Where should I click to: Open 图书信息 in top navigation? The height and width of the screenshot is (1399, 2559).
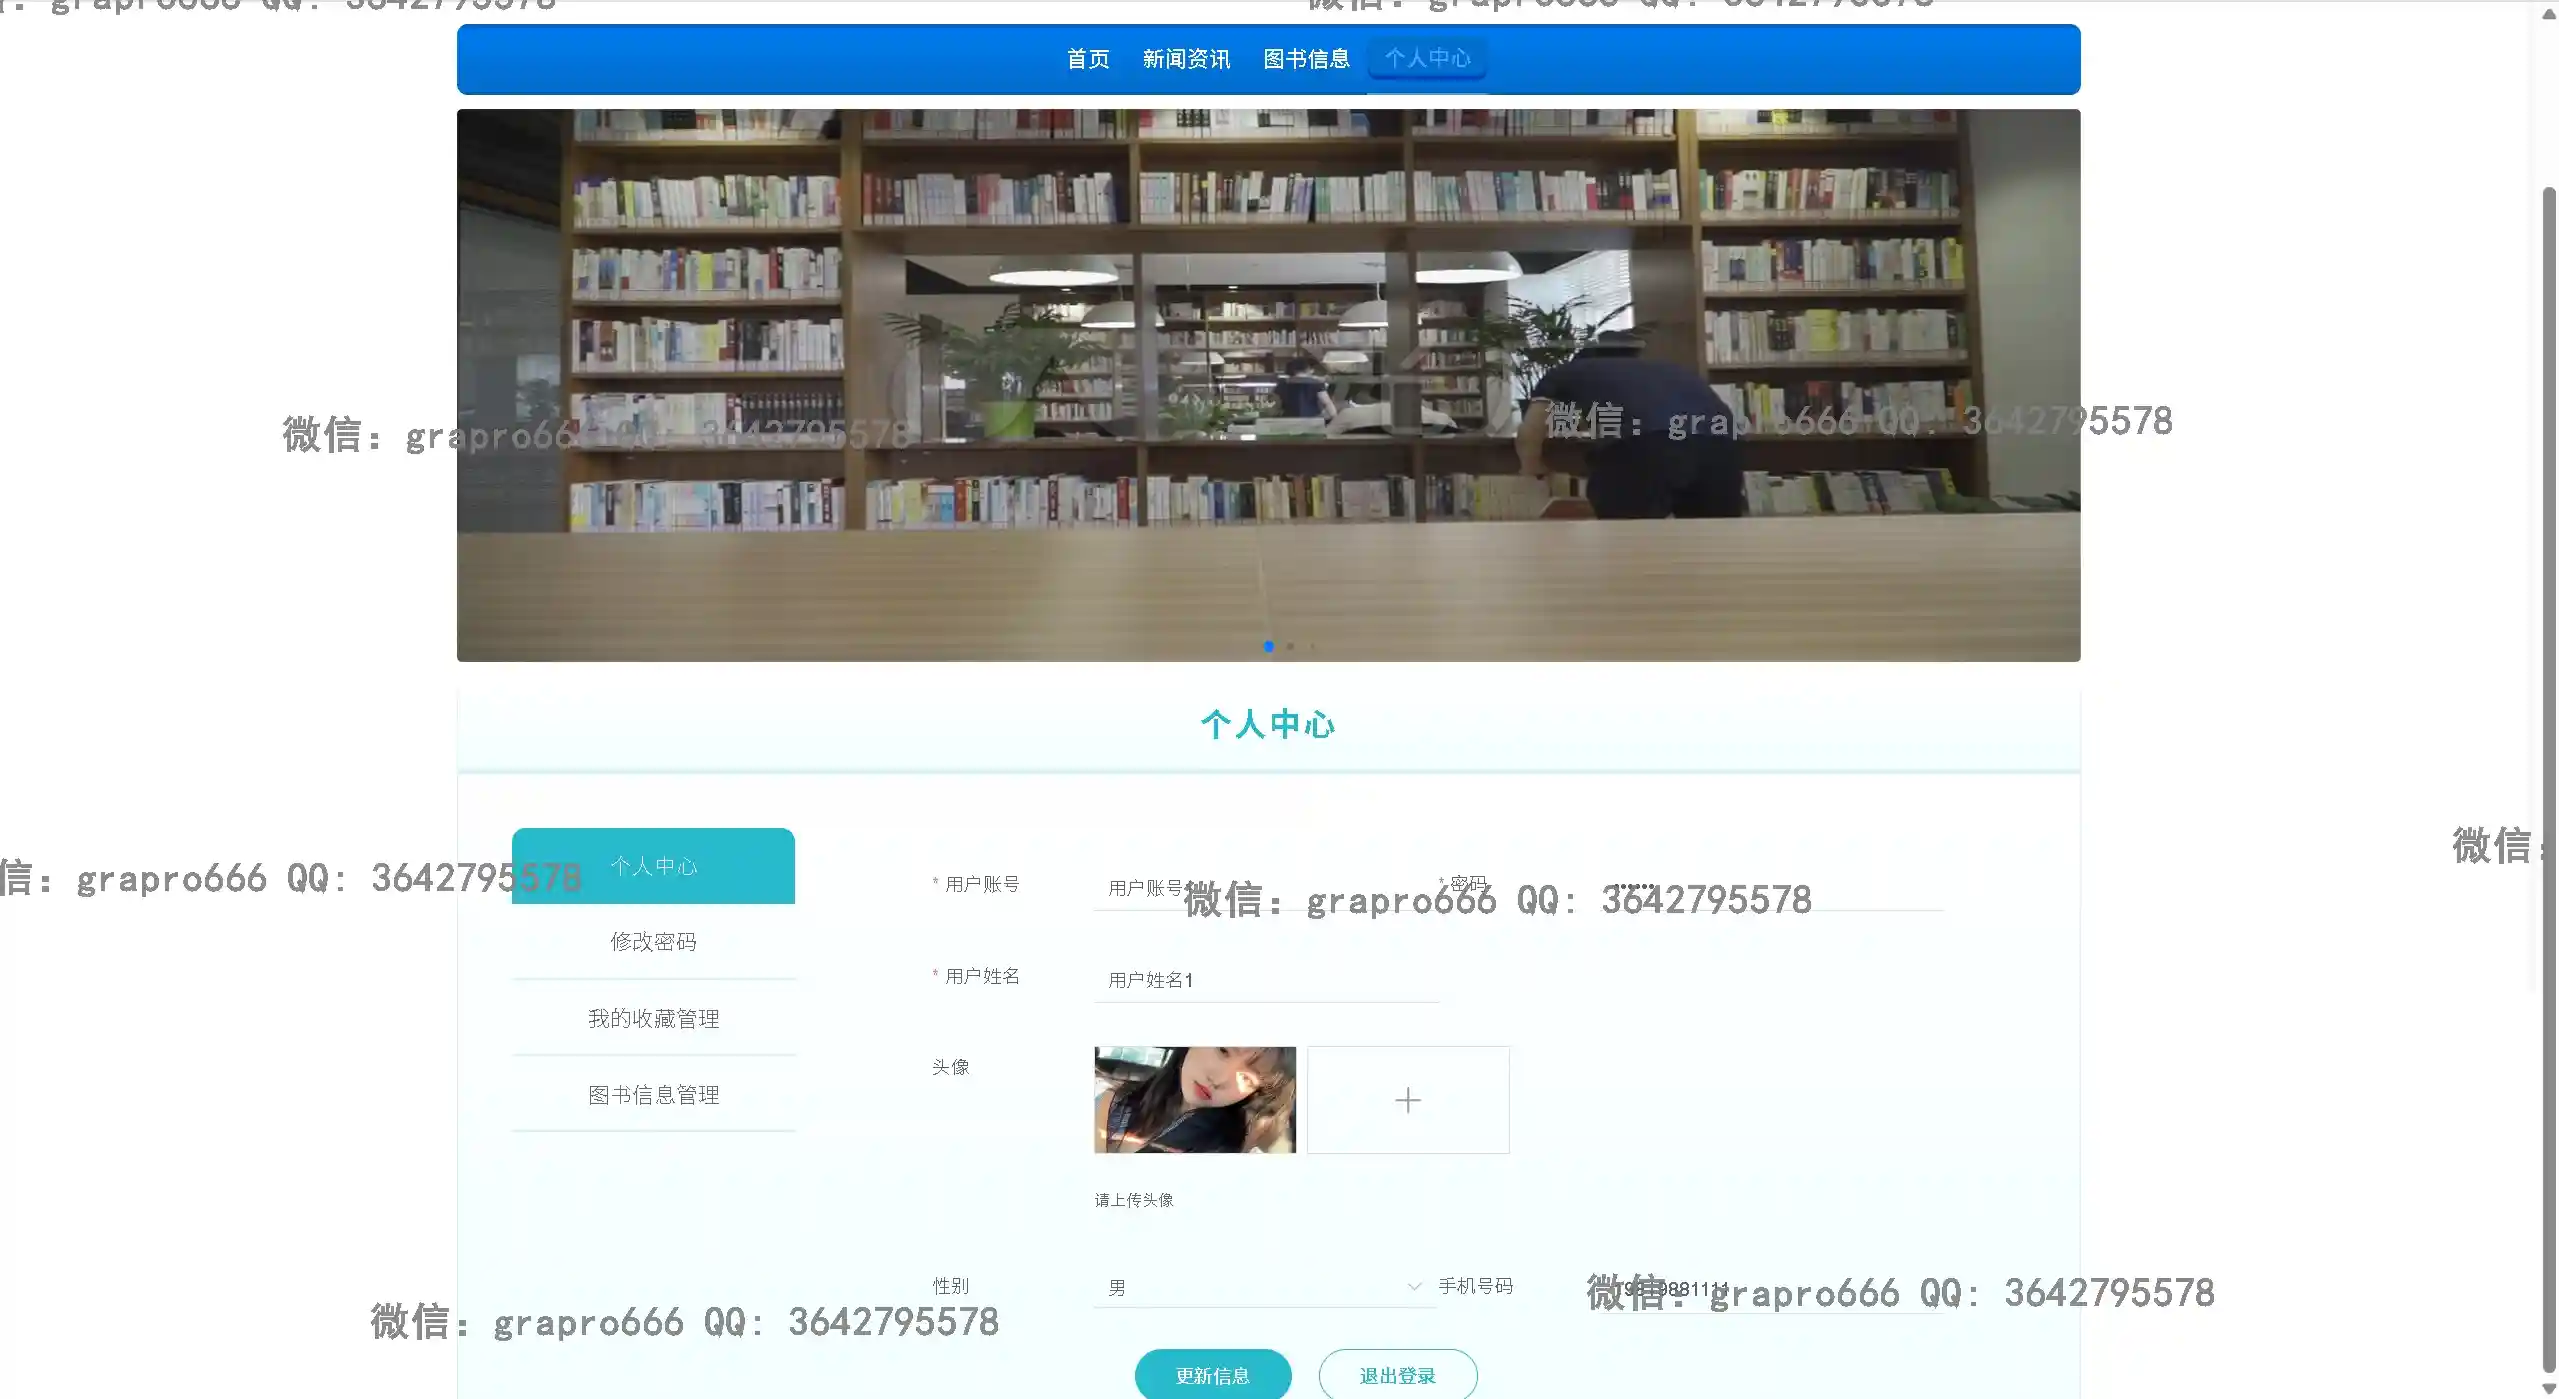coord(1306,59)
